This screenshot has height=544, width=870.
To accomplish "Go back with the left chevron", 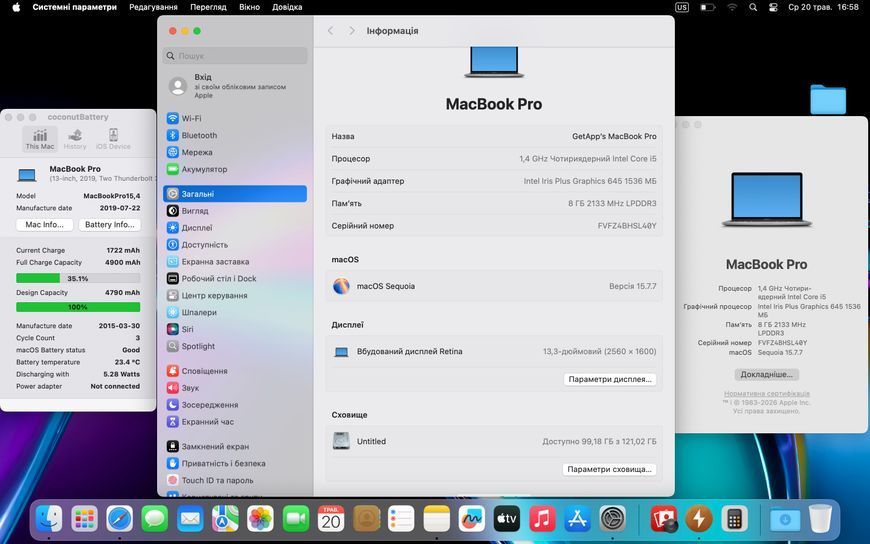I will (x=331, y=31).
